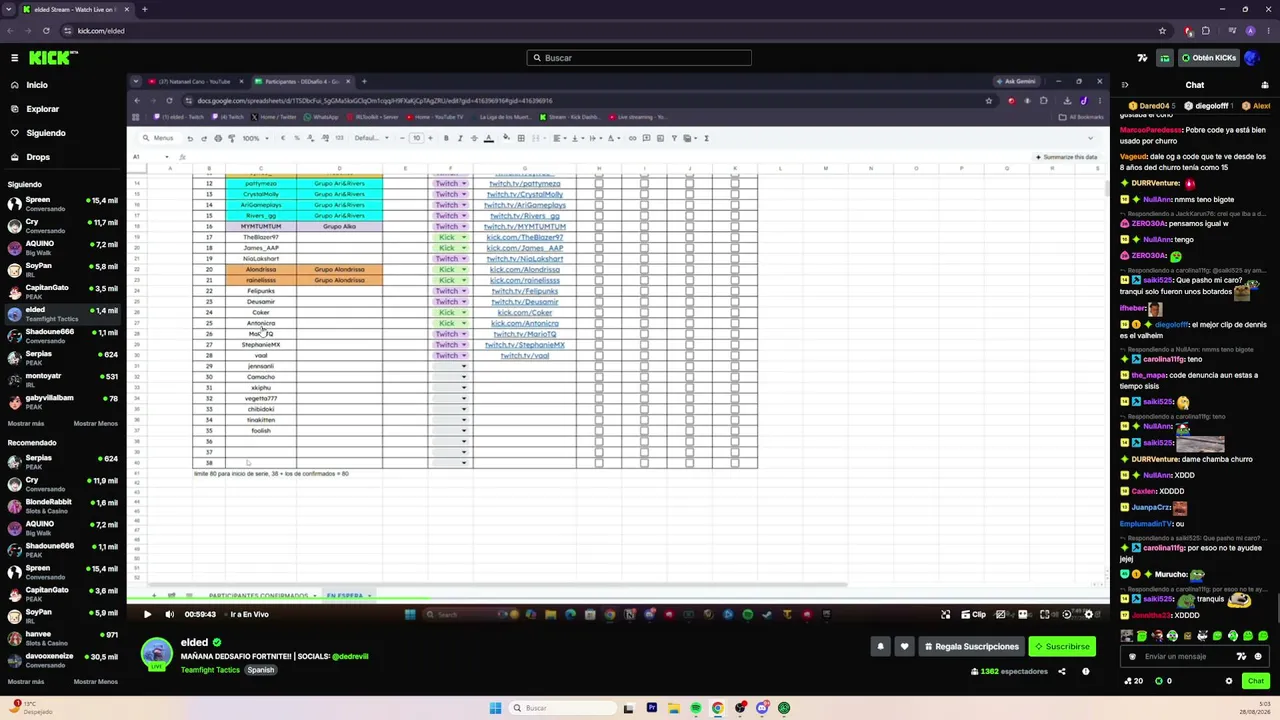Click the green Suscribirse button
The width and height of the screenshot is (1280, 720).
point(1062,646)
